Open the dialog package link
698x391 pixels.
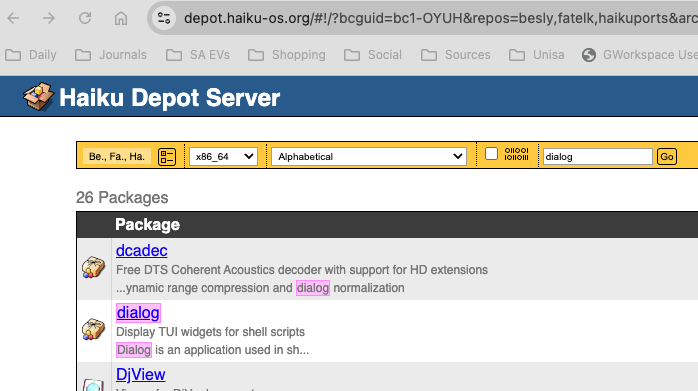coord(138,313)
